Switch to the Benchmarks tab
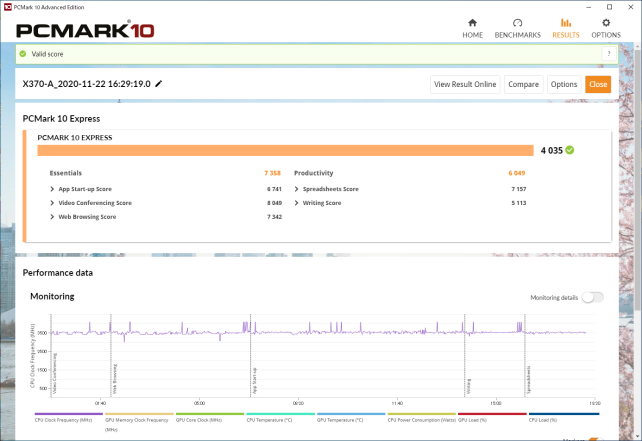 [x=518, y=29]
